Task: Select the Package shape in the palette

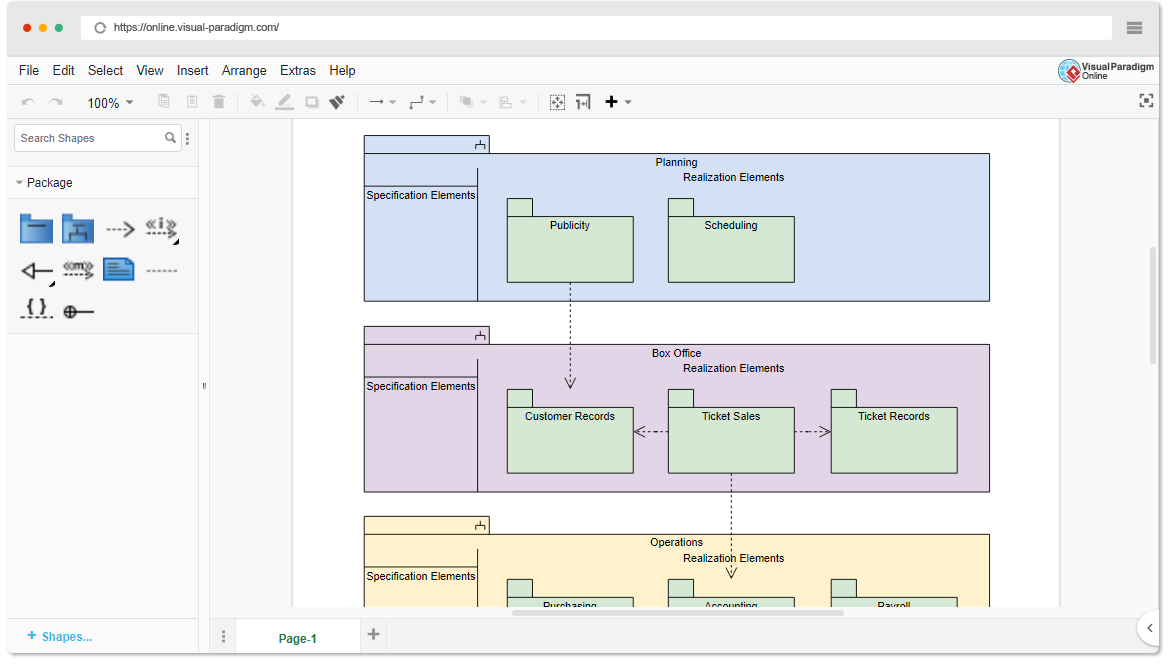Action: tap(36, 228)
